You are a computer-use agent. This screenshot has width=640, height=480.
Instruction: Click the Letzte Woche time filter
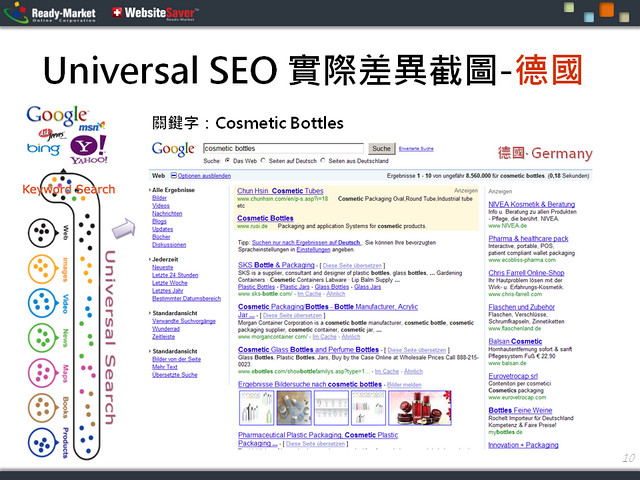point(170,283)
